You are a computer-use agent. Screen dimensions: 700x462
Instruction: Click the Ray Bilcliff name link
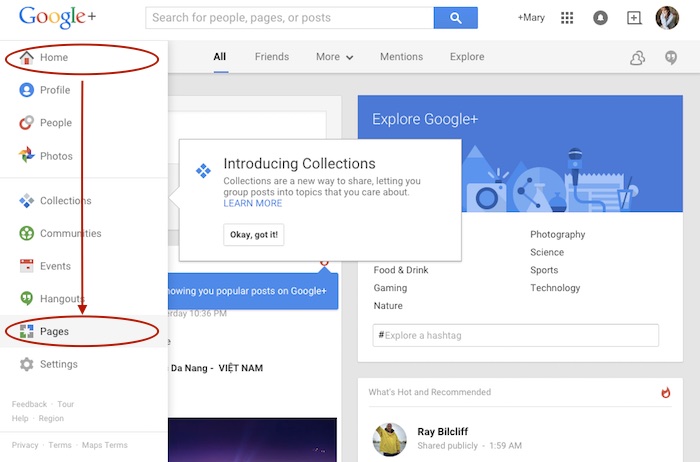pyautogui.click(x=442, y=432)
